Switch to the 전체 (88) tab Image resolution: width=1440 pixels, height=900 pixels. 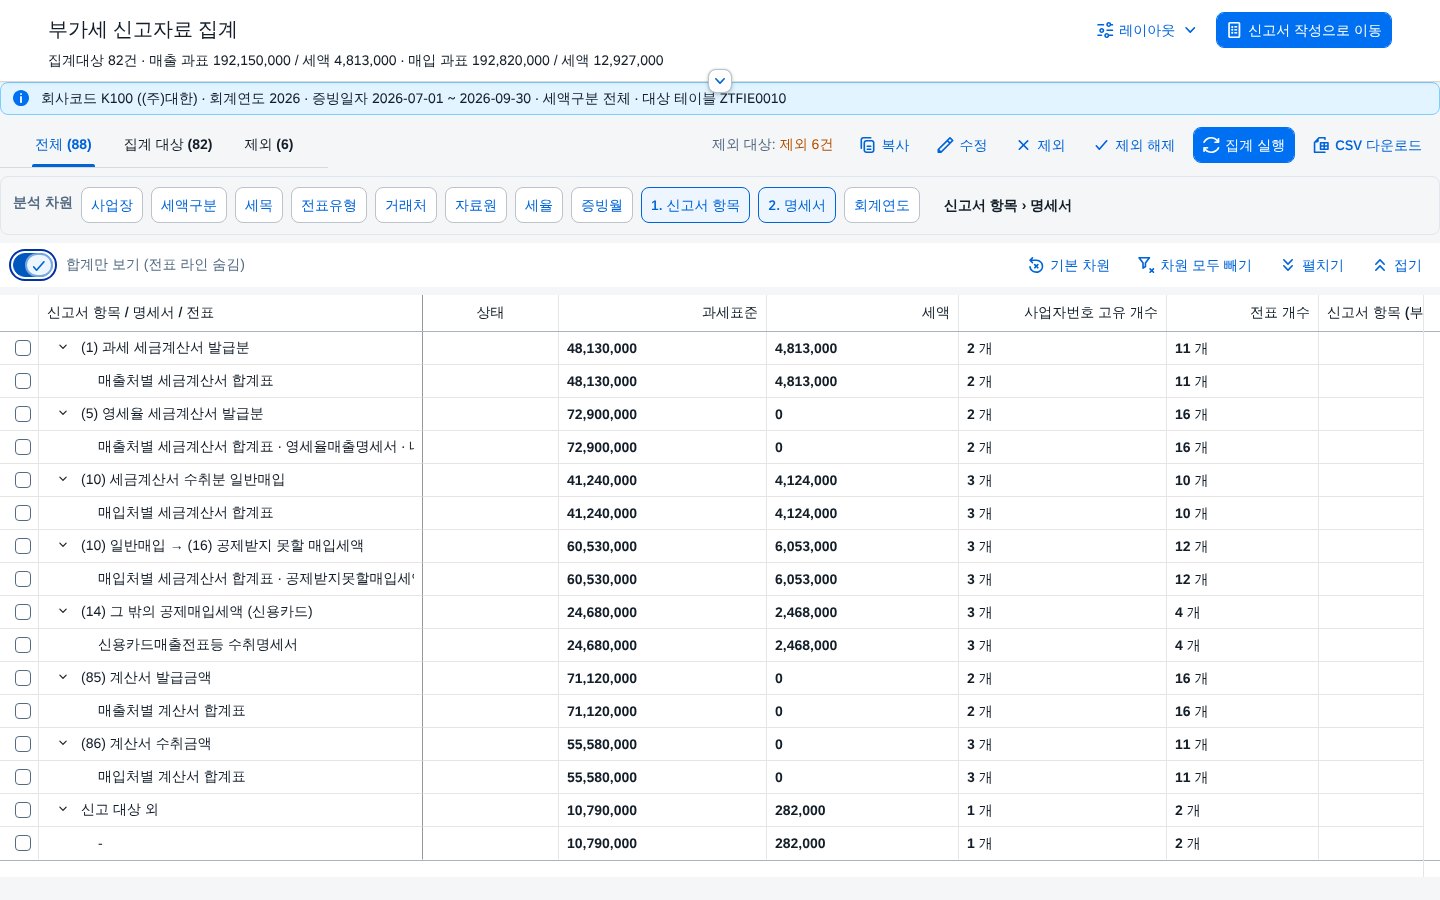(x=63, y=145)
